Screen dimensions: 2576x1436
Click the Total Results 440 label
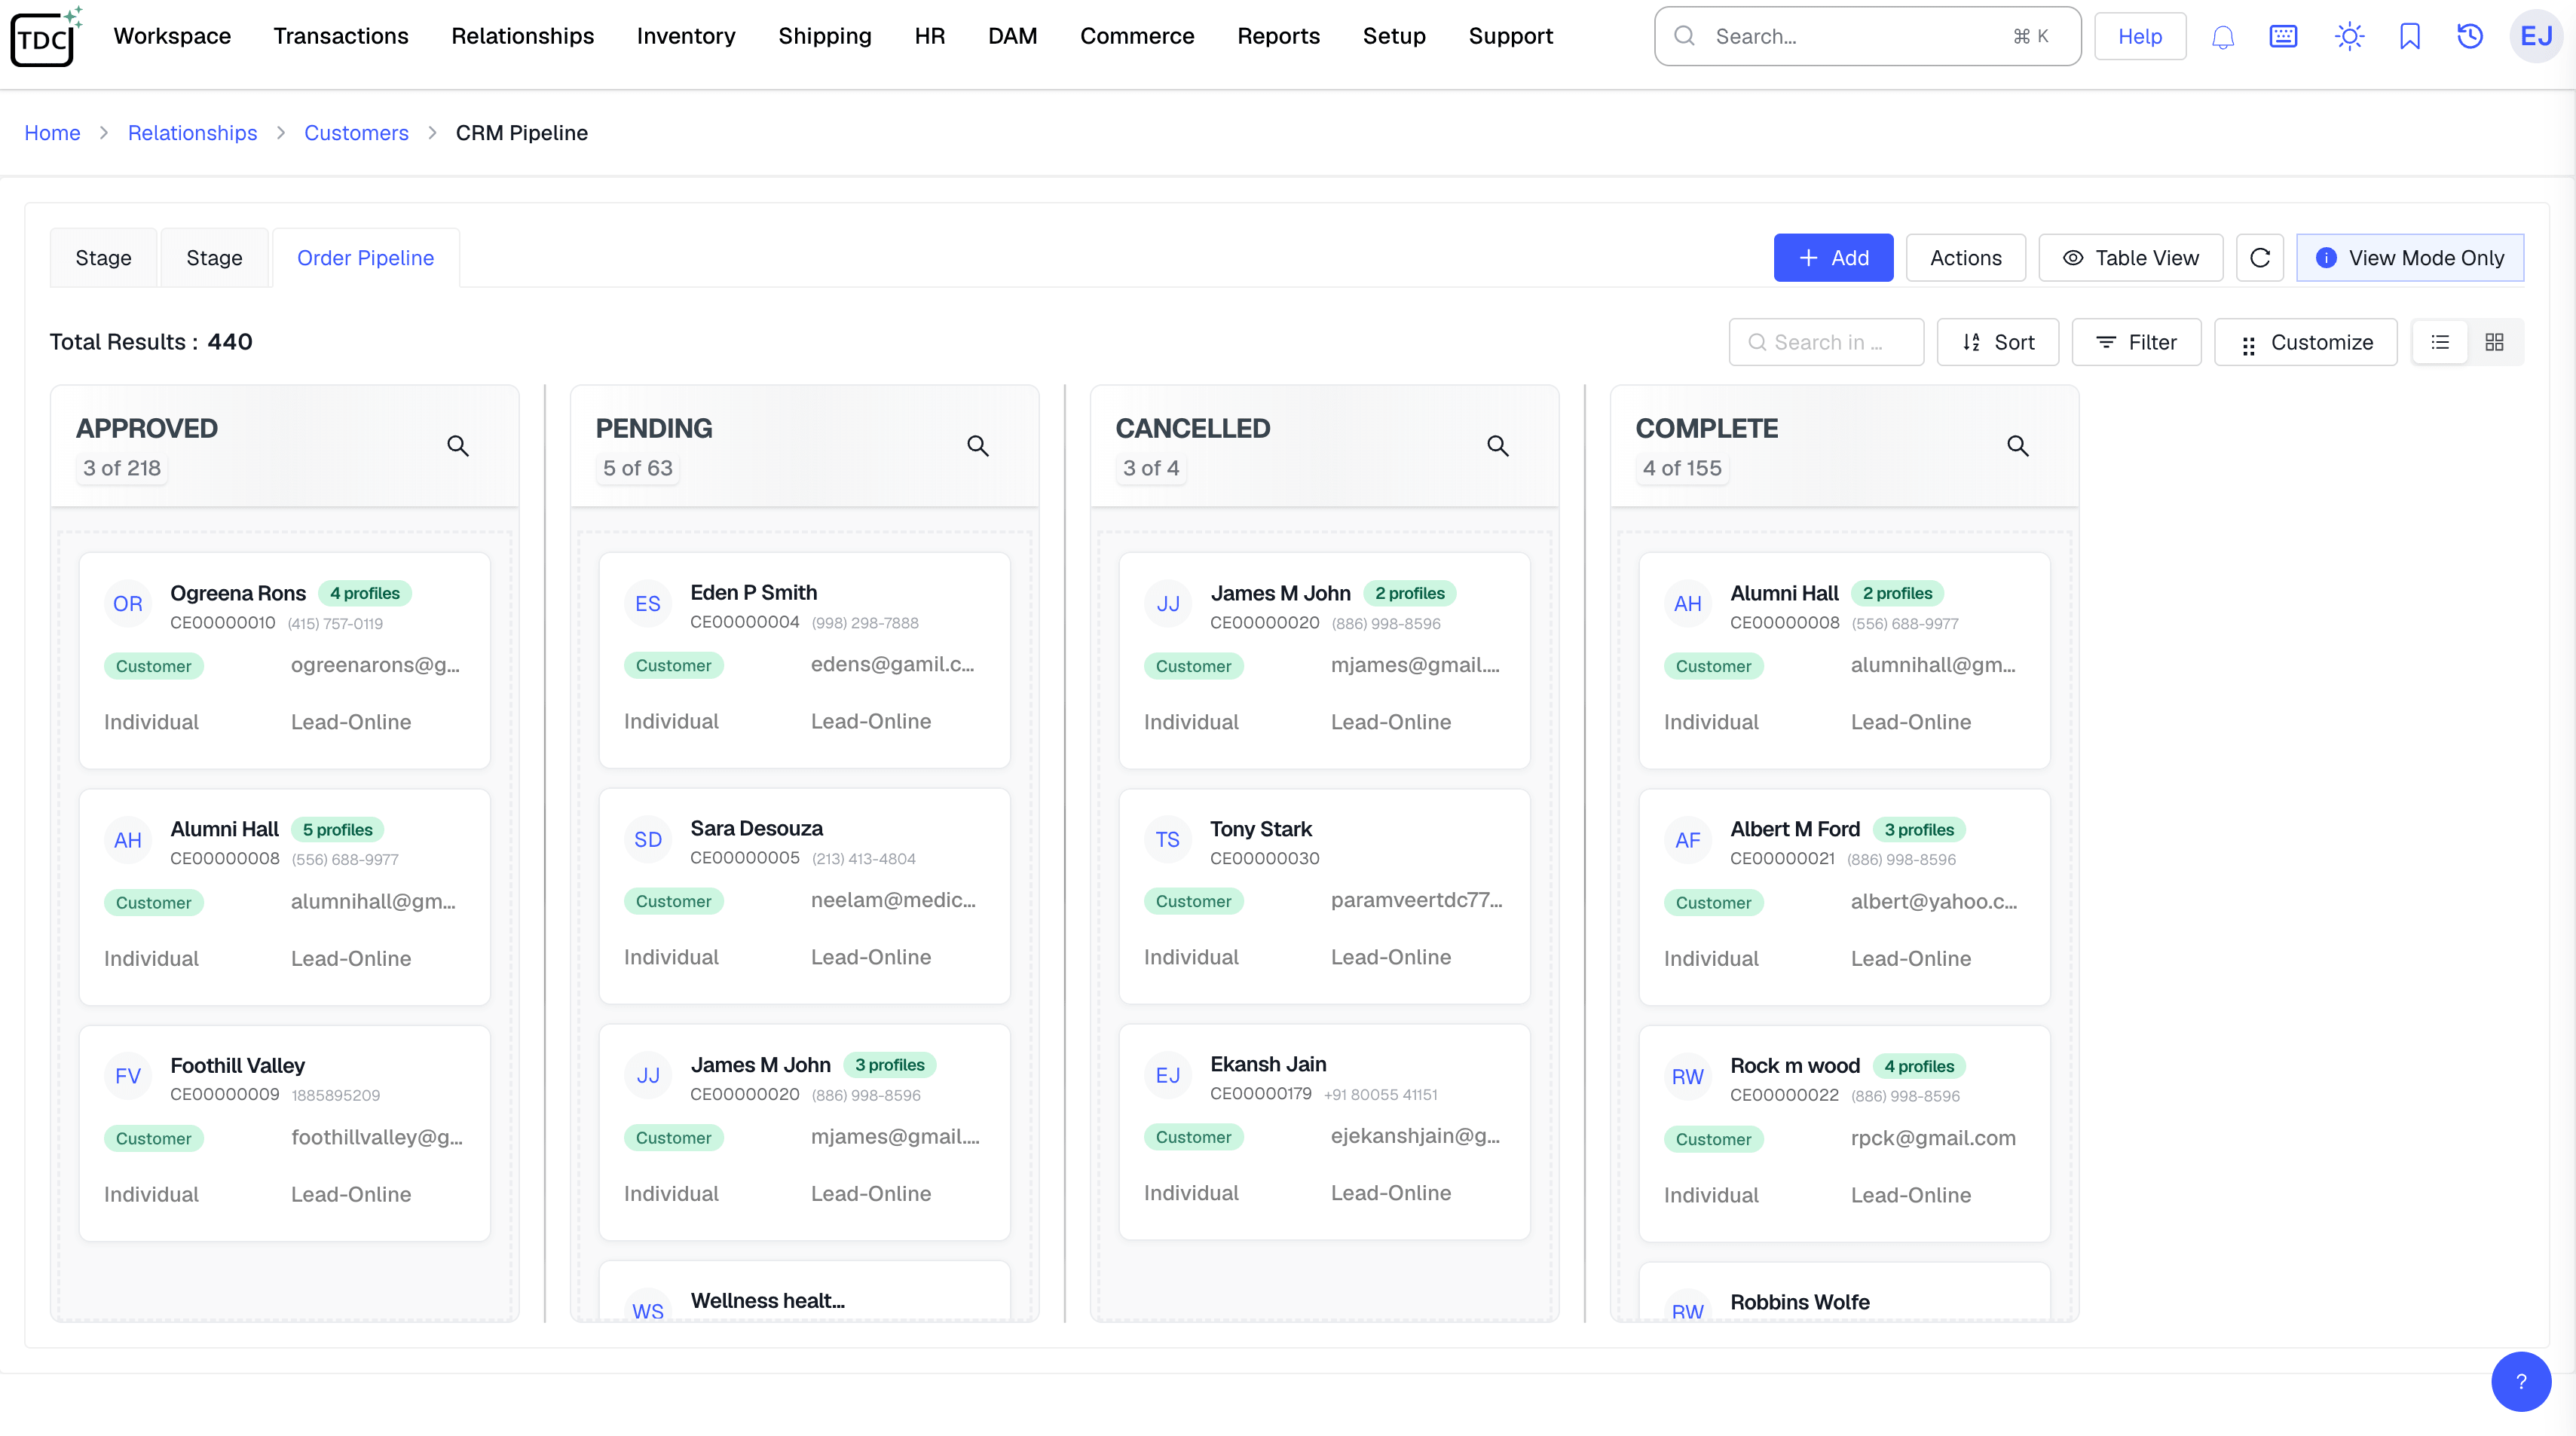[x=151, y=342]
